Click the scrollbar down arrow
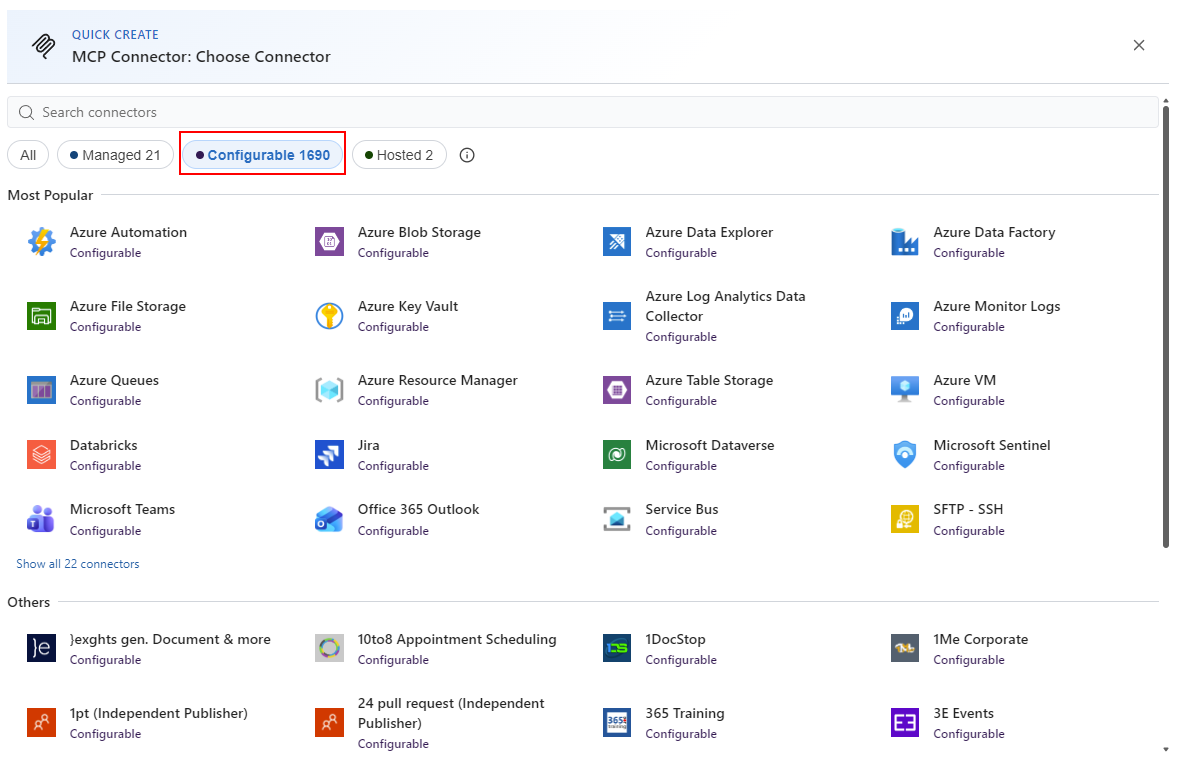The height and width of the screenshot is (760, 1180). 1166,749
